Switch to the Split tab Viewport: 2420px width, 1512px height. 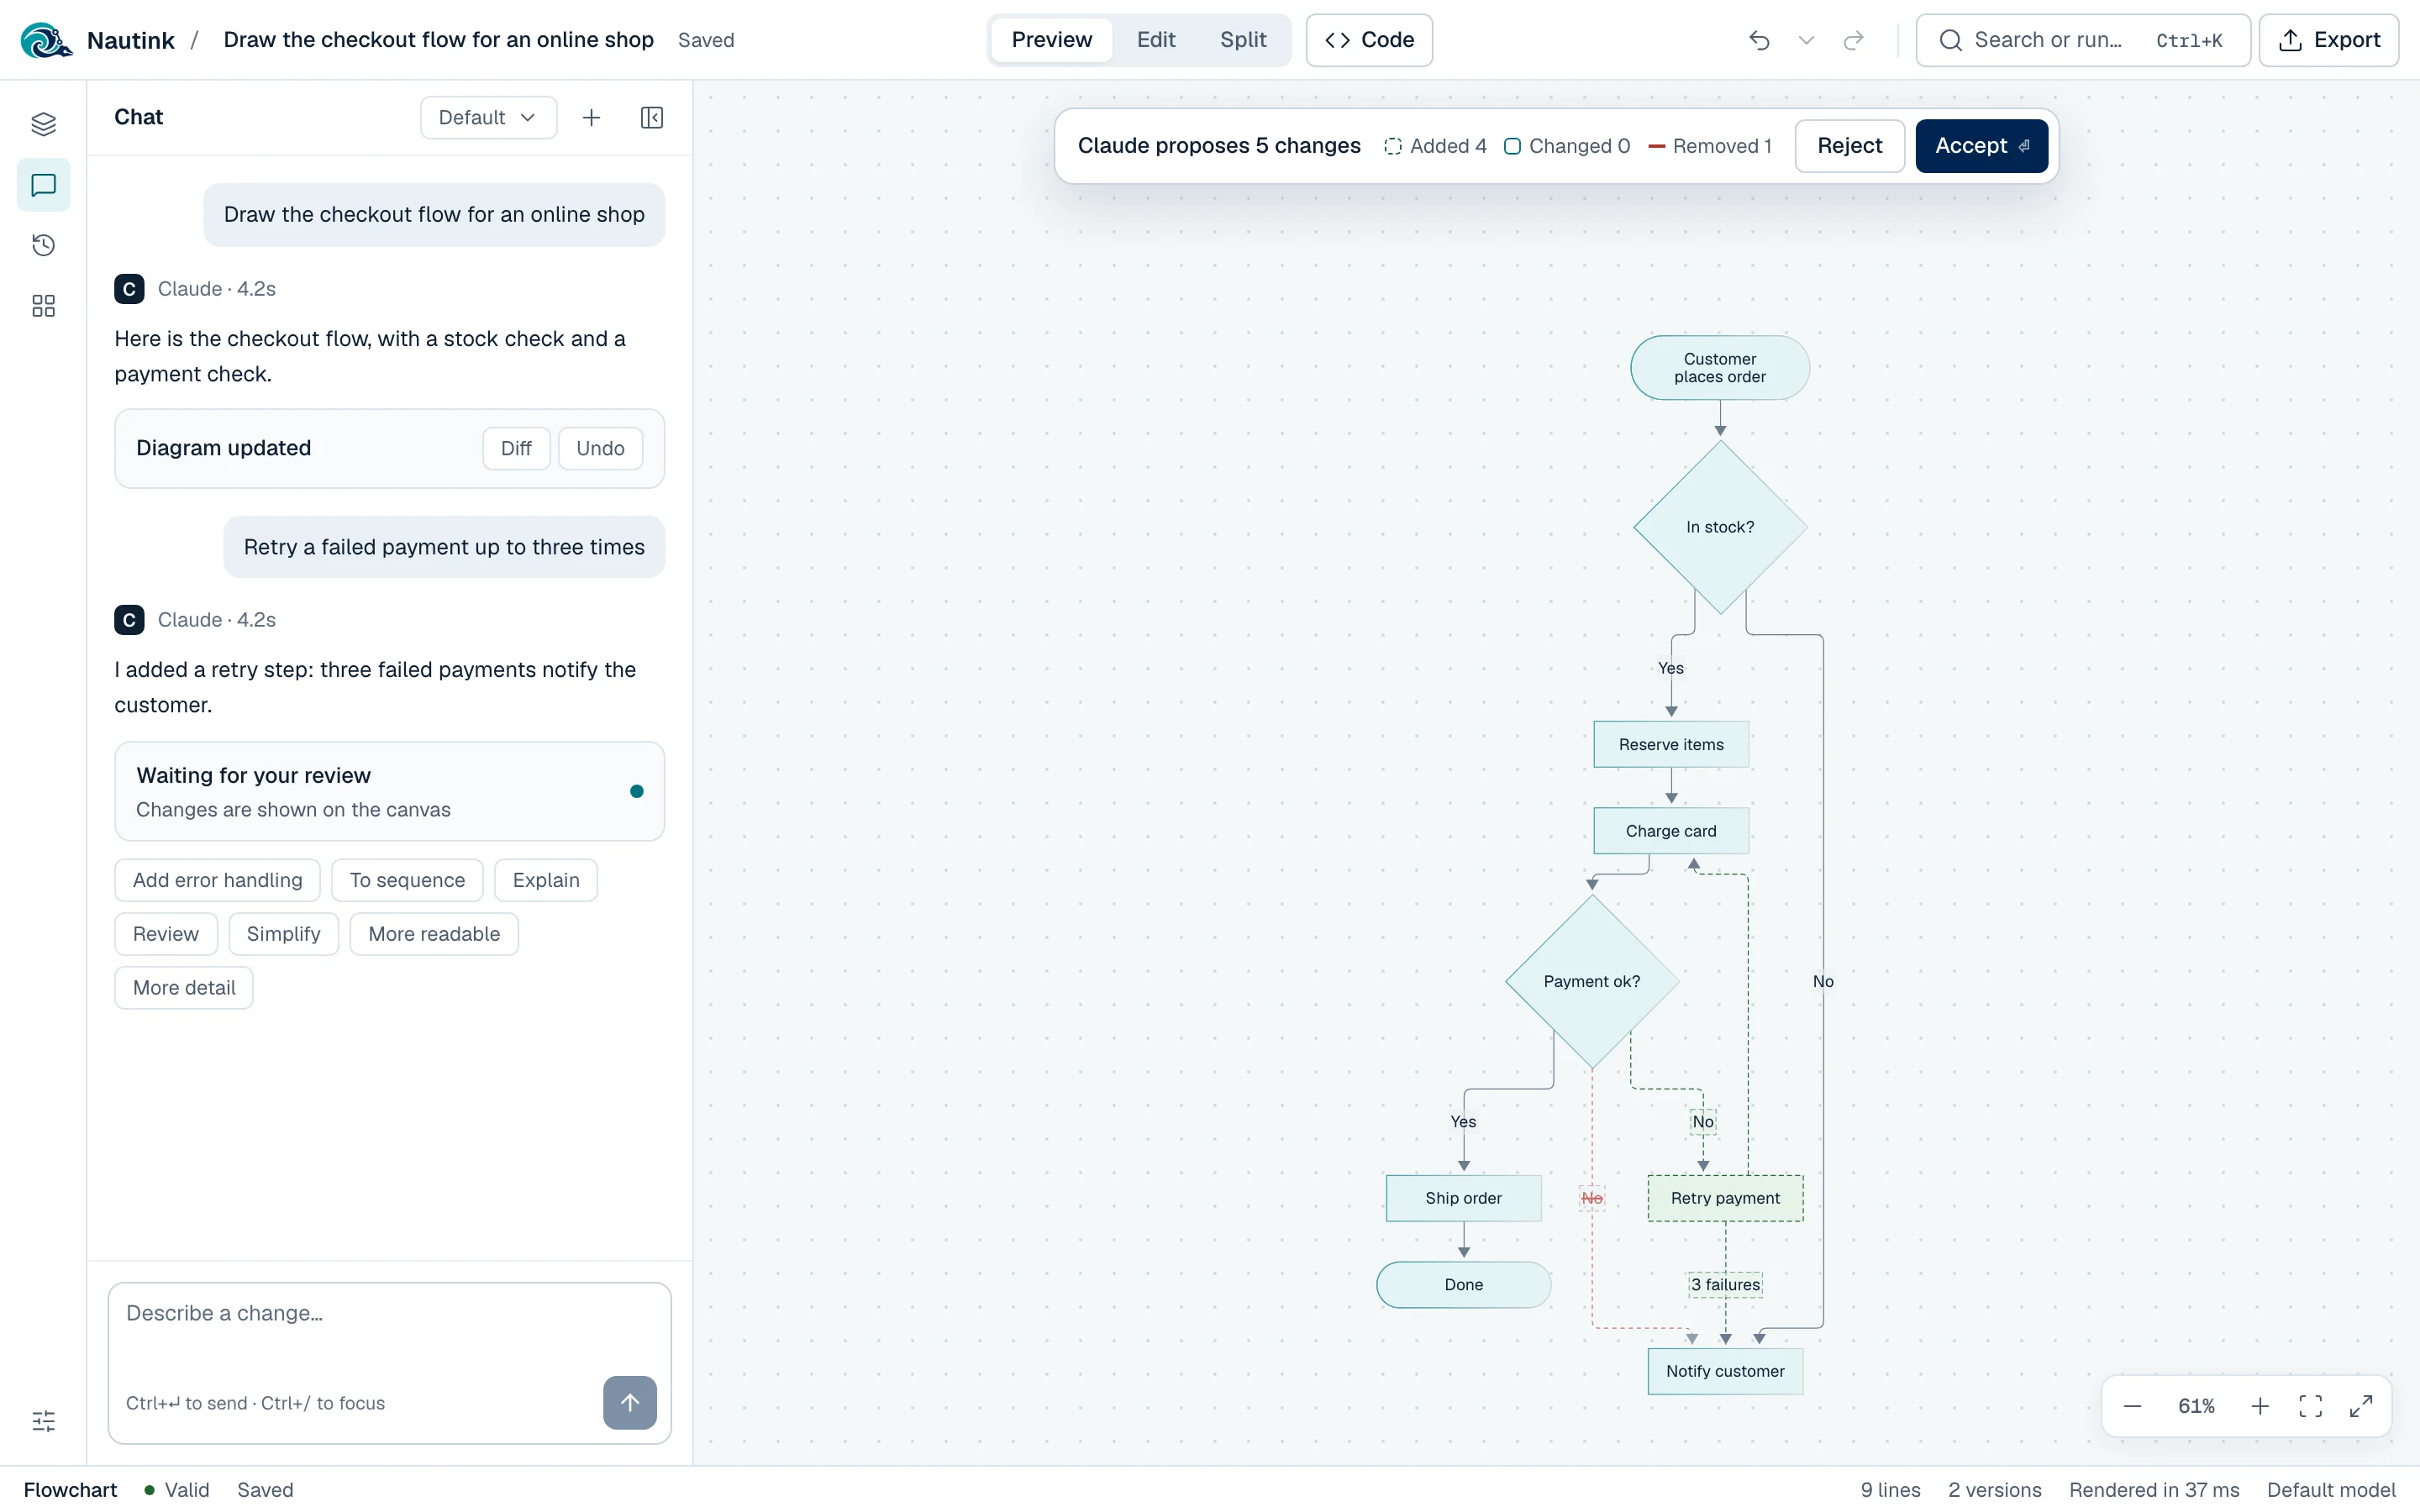[x=1243, y=40]
